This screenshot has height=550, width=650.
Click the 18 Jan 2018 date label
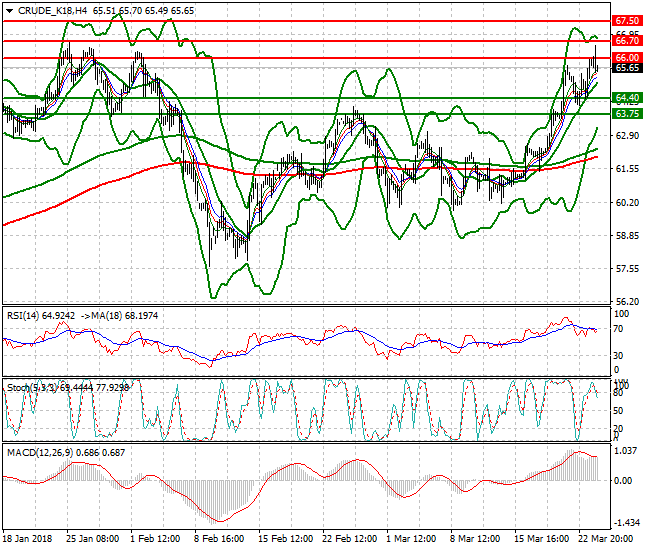click(x=27, y=538)
